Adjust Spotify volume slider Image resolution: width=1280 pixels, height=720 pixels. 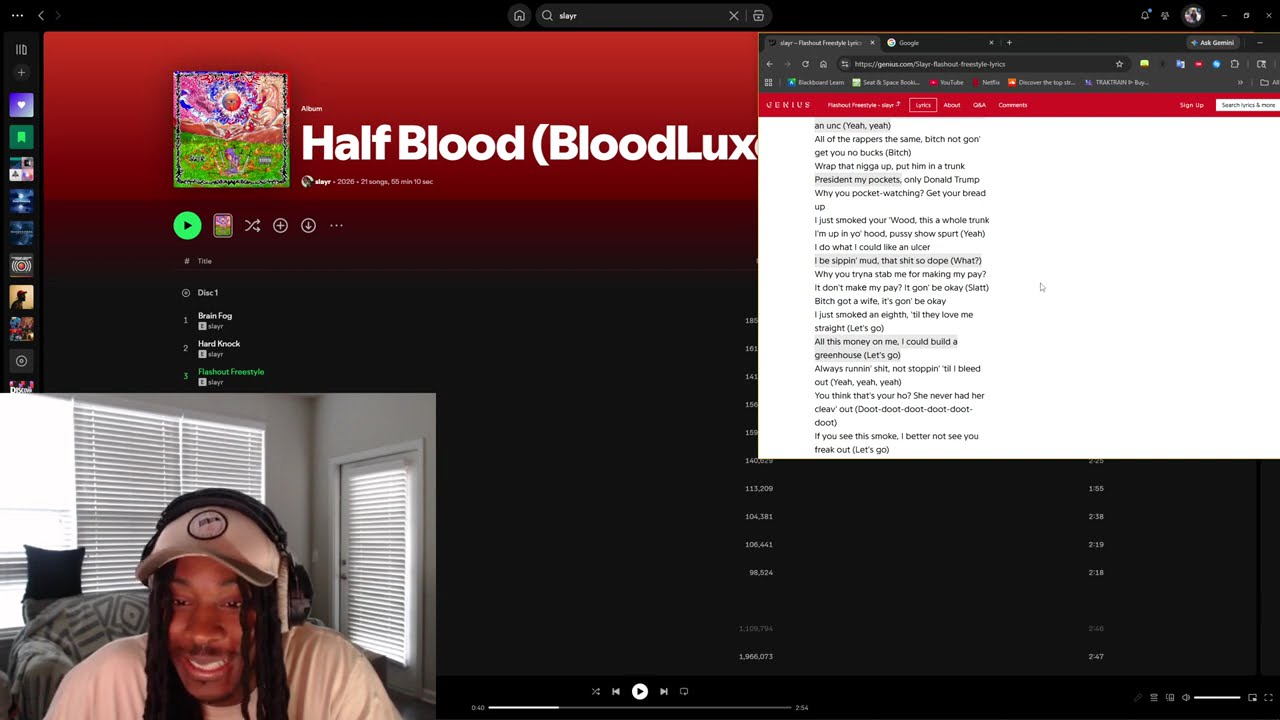(1217, 698)
